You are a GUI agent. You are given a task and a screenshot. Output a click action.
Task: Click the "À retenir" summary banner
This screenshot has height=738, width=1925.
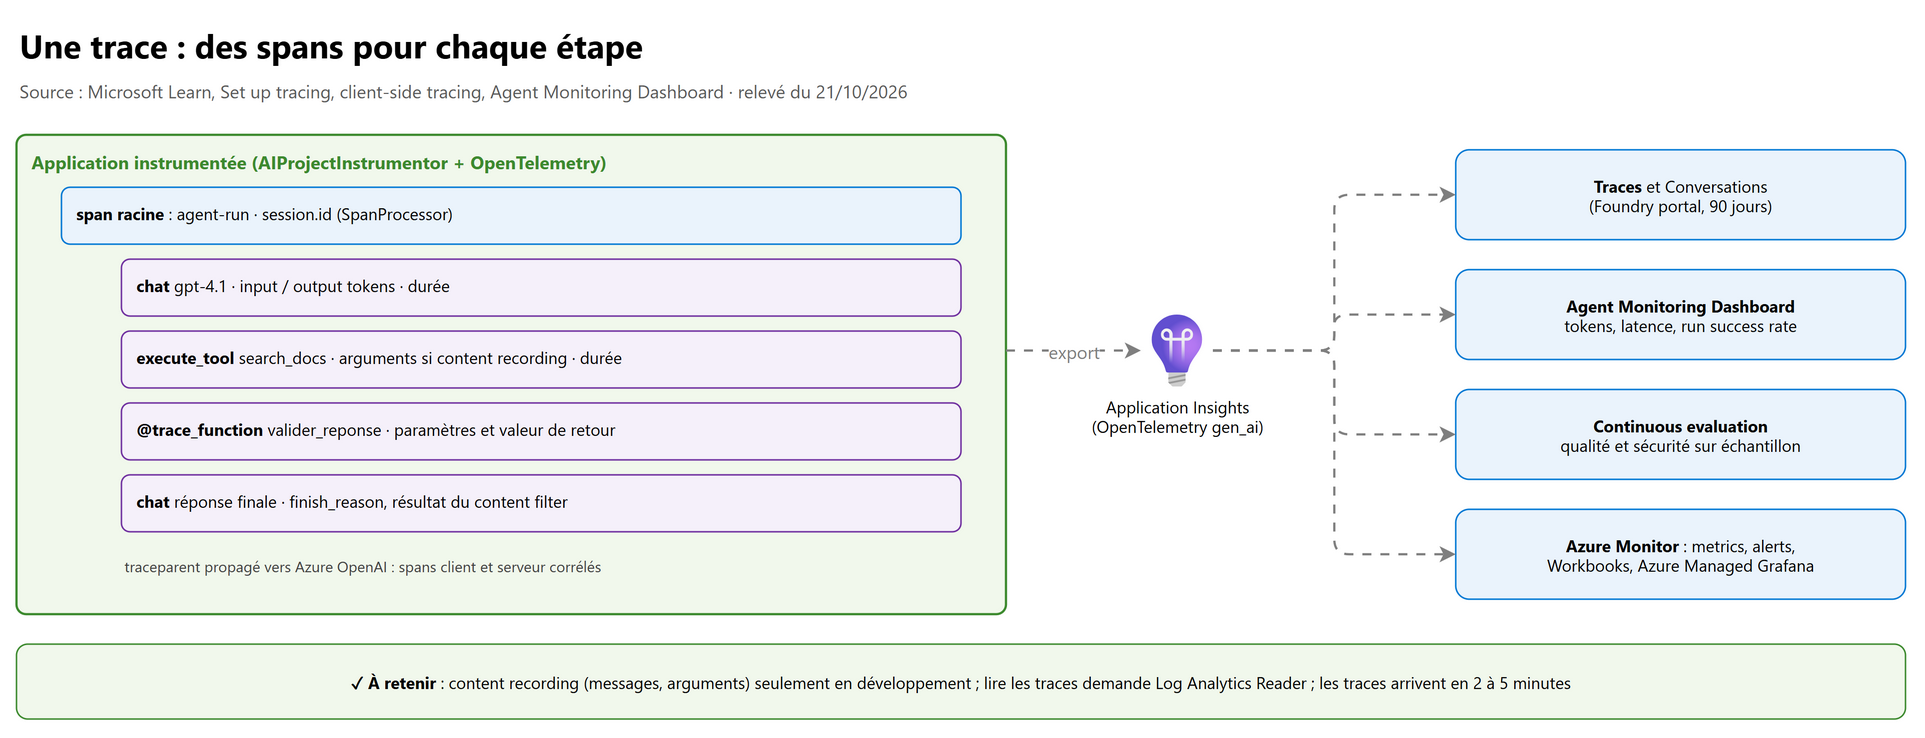click(x=961, y=682)
